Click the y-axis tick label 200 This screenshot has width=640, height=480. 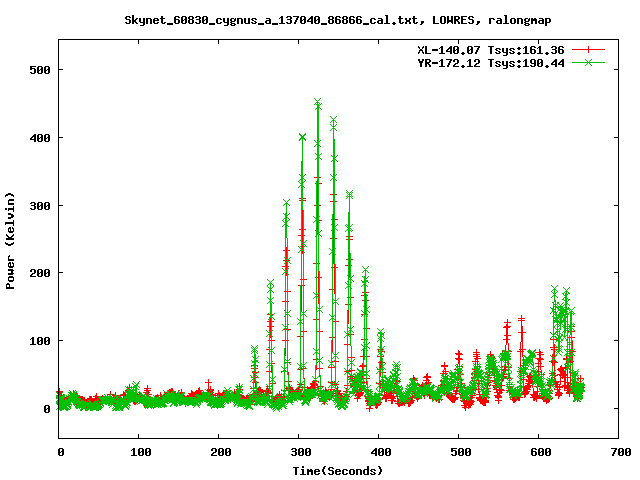40,273
